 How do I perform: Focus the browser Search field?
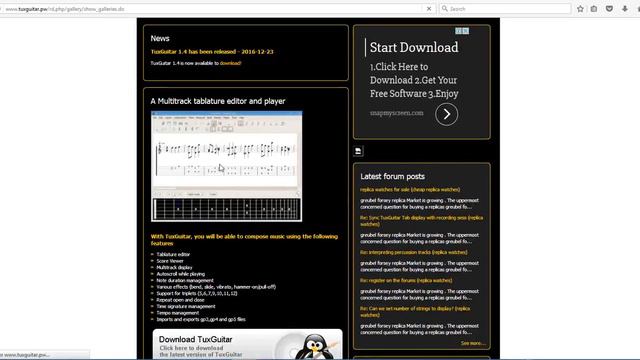coord(505,9)
